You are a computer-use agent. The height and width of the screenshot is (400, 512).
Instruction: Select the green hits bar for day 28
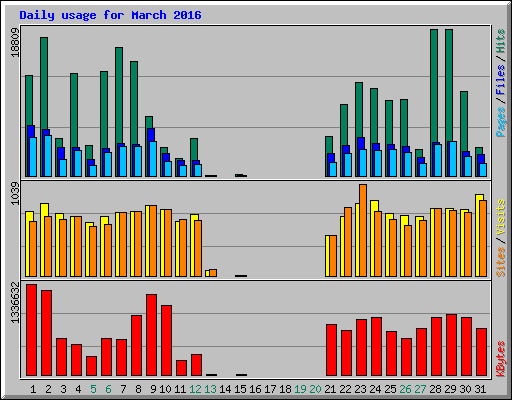(434, 85)
